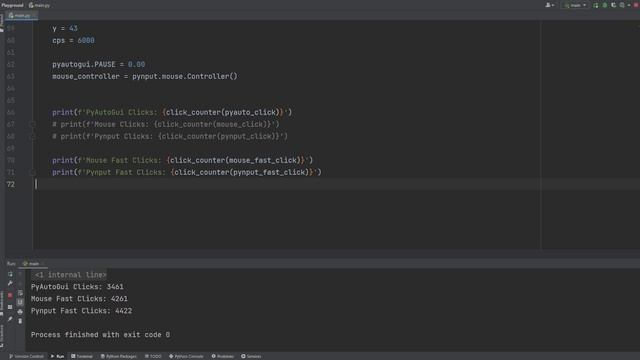
Task: Click the fold marker at line 68
Action: (33, 136)
